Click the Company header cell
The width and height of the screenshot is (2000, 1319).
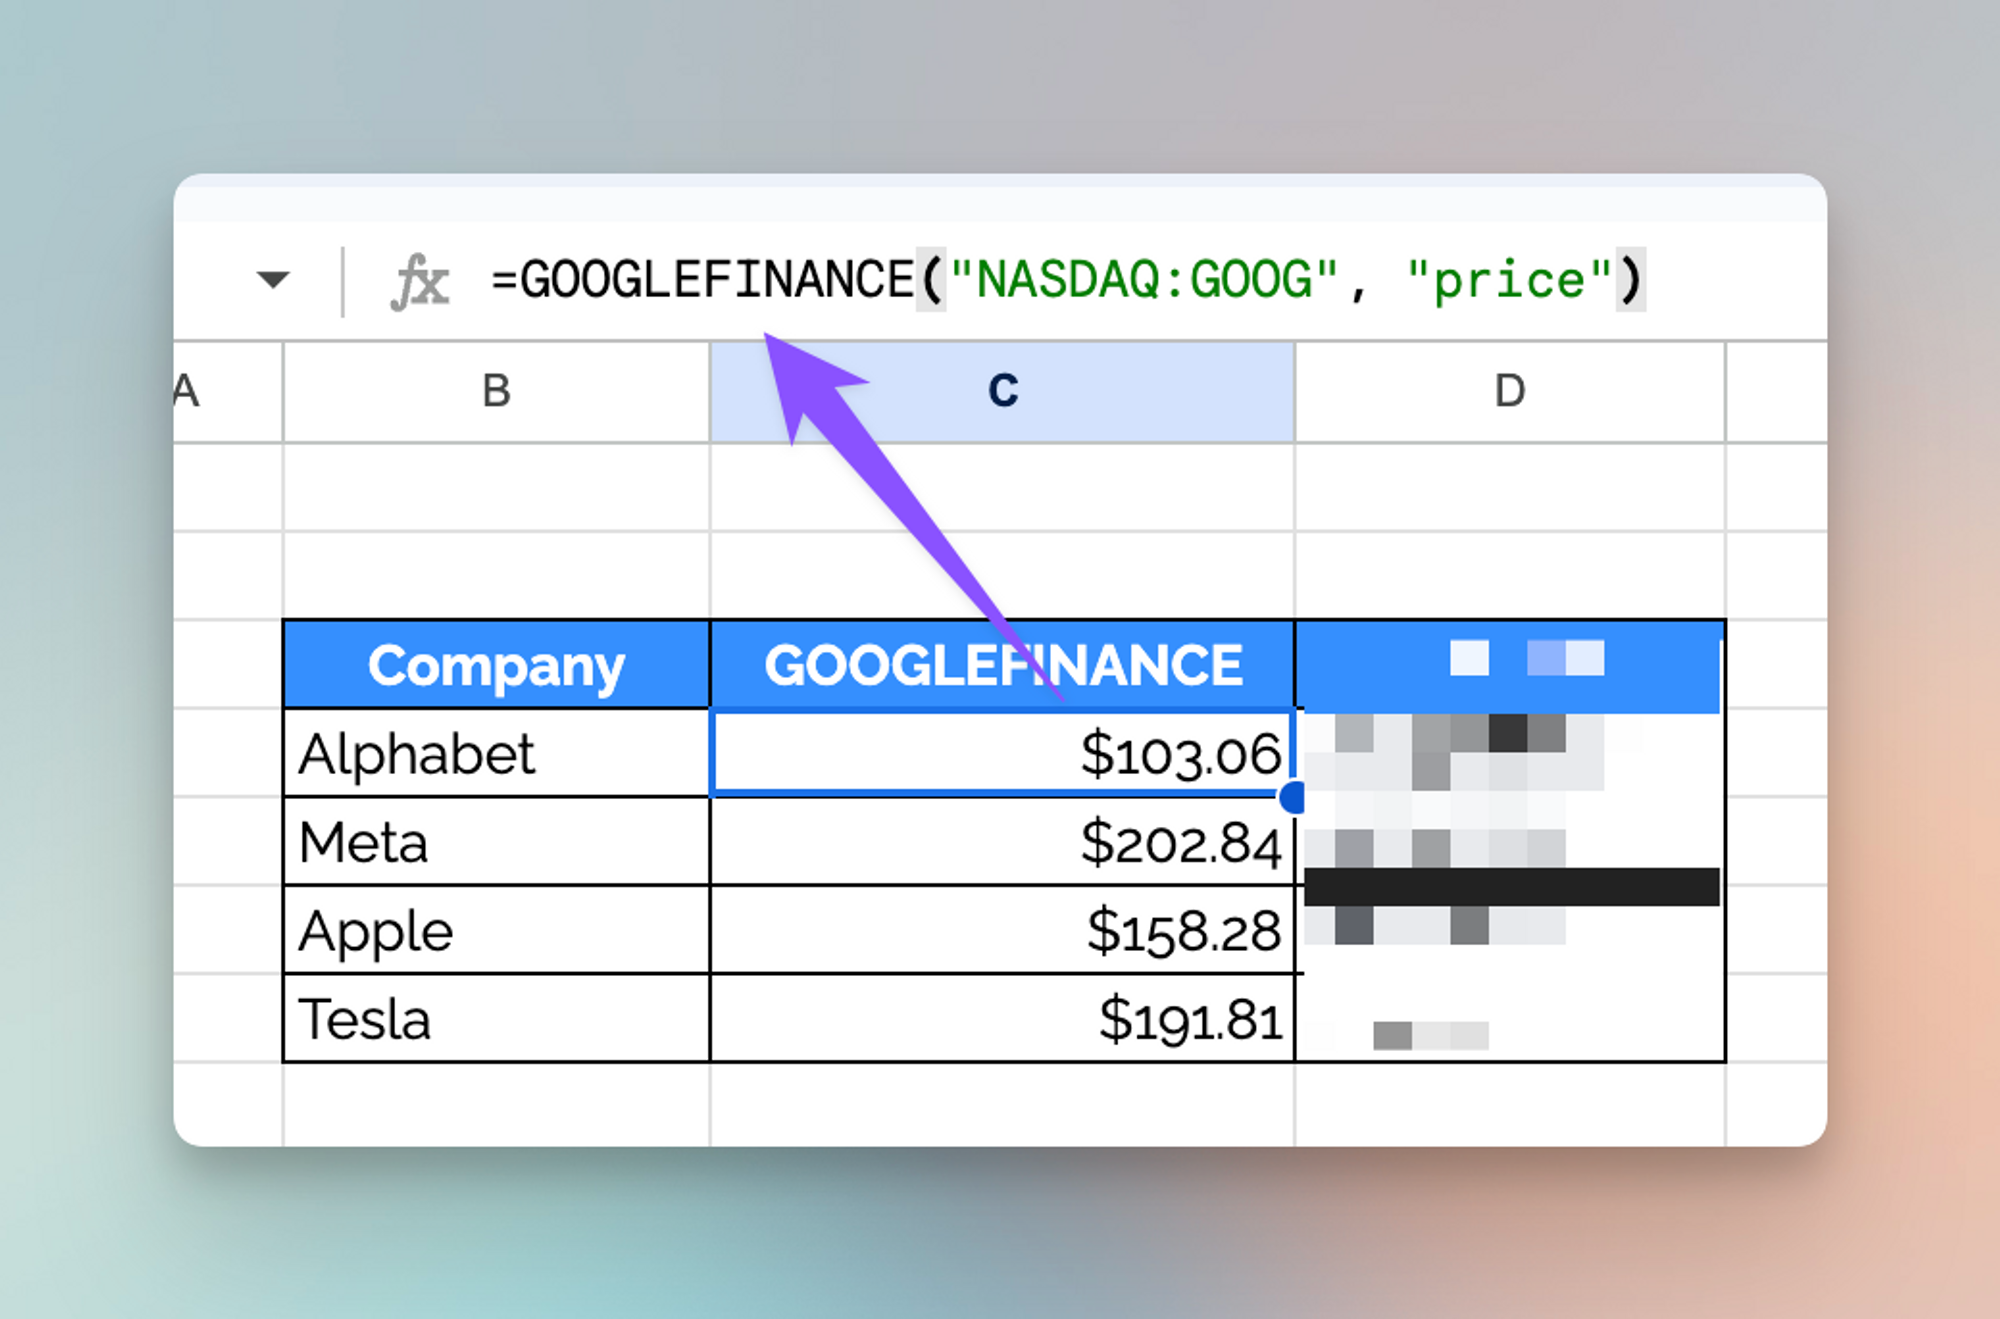496,665
